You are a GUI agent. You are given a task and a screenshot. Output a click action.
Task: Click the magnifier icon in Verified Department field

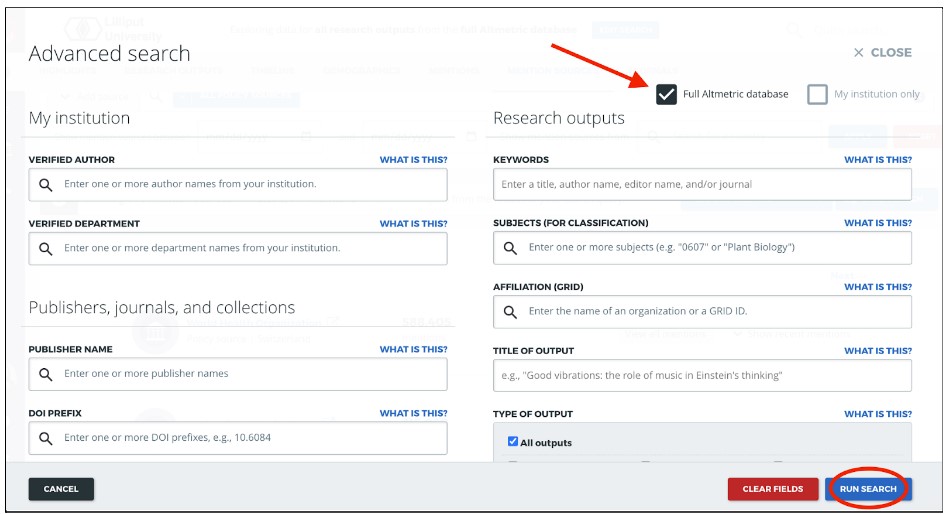click(x=46, y=249)
